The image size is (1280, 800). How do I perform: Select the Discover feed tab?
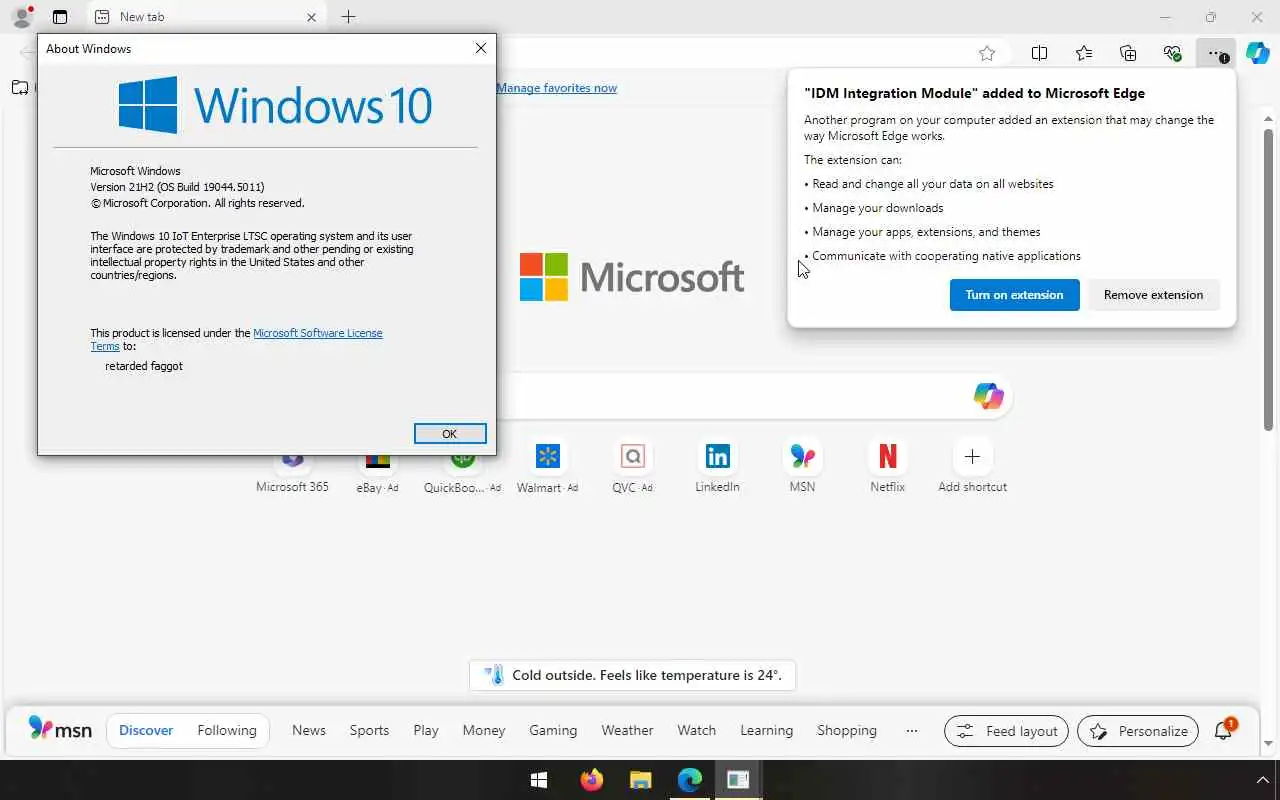146,730
